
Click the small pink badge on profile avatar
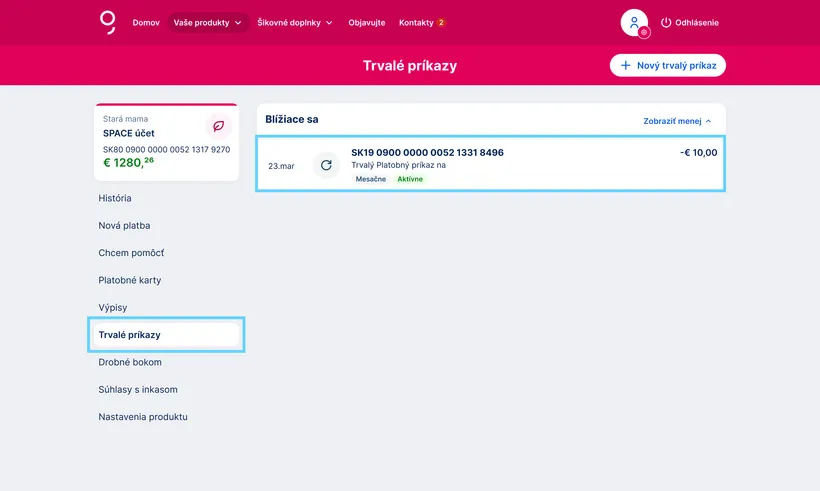pyautogui.click(x=644, y=32)
